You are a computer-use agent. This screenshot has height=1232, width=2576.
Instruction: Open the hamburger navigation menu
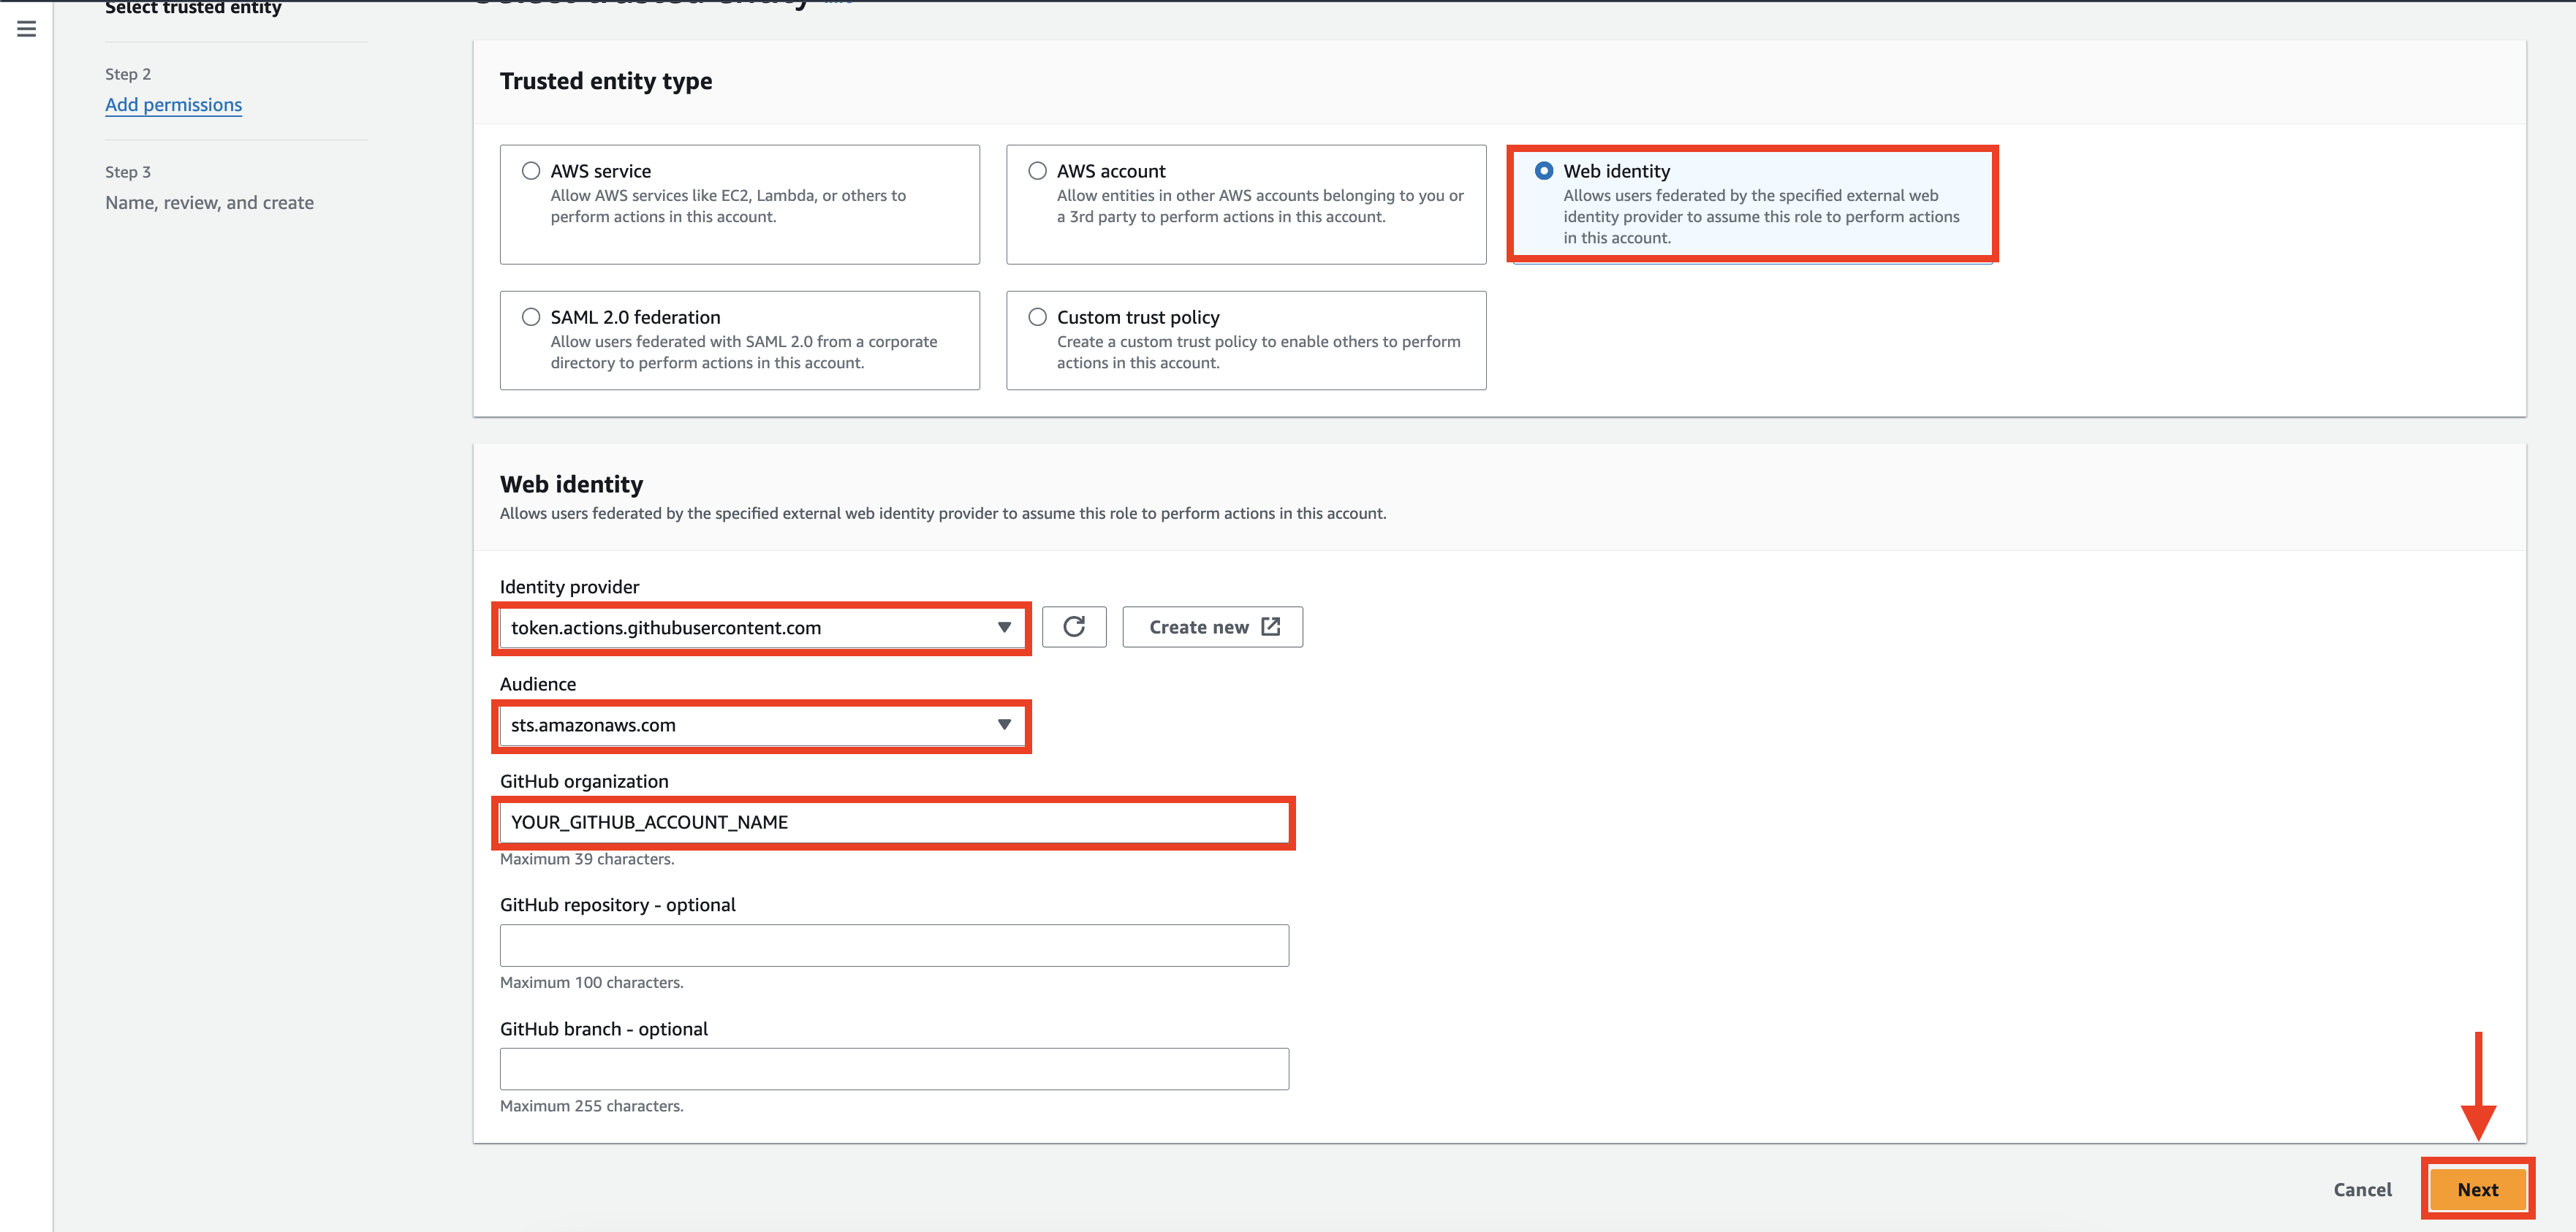(27, 29)
